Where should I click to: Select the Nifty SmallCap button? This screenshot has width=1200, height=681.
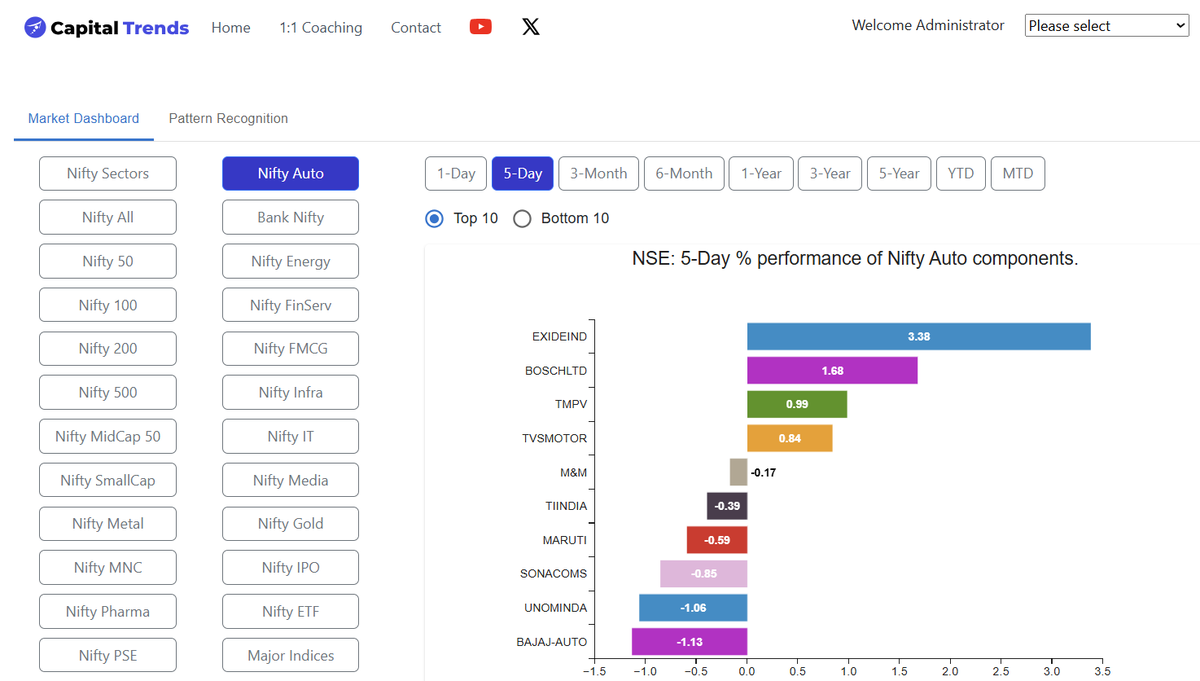[108, 480]
